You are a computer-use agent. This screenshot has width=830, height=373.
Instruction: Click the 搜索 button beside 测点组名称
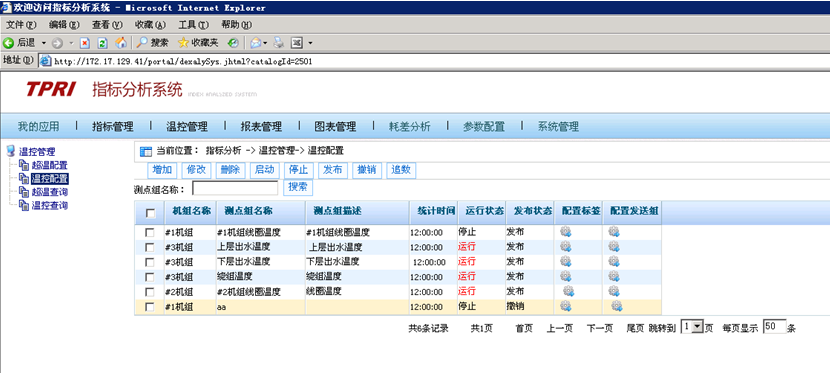tap(298, 188)
